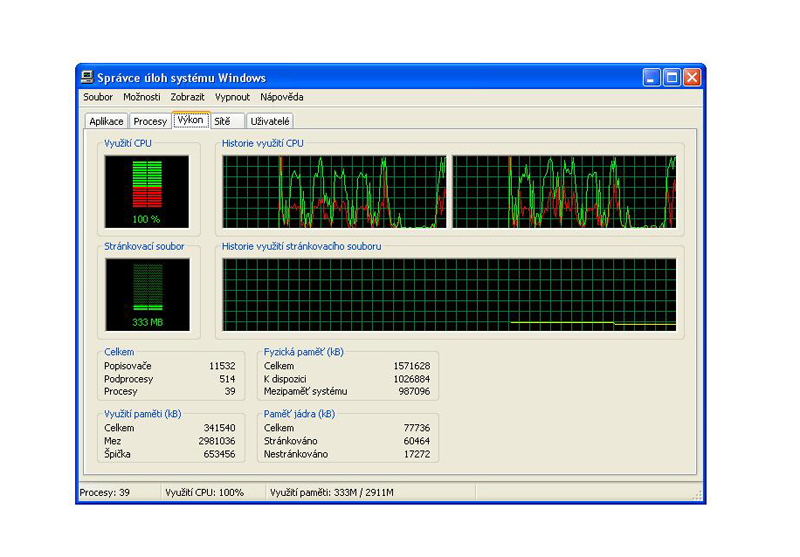
Task: Click Historie využití stránkovacího souboru label
Action: 301,246
